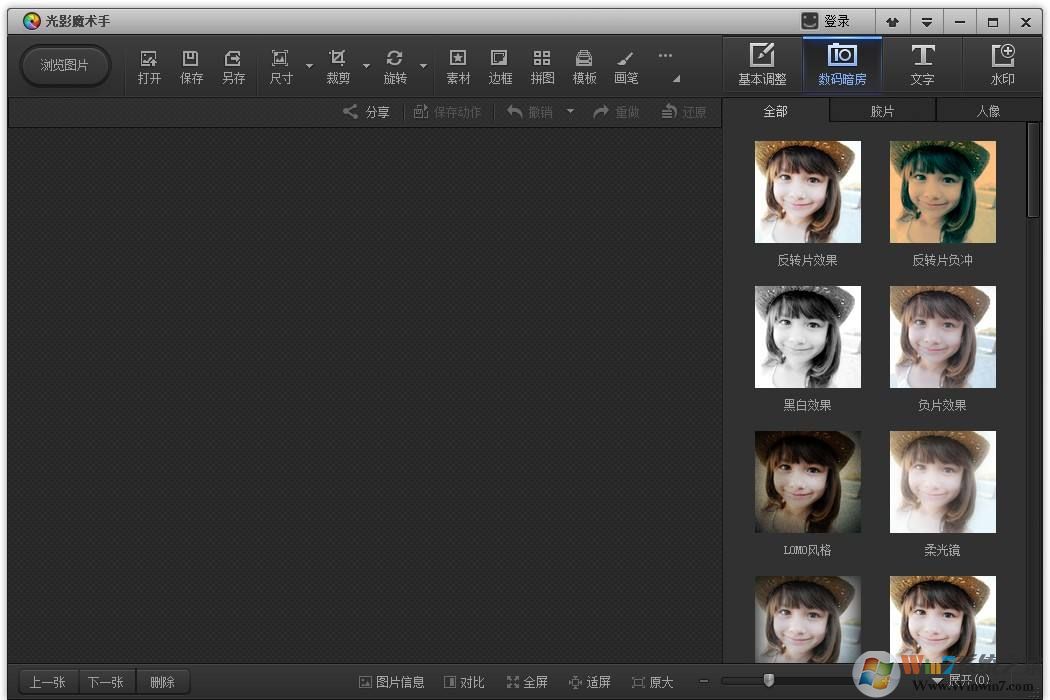Toggle Full Screen (全屏) mode
1050x700 pixels.
click(x=527, y=682)
